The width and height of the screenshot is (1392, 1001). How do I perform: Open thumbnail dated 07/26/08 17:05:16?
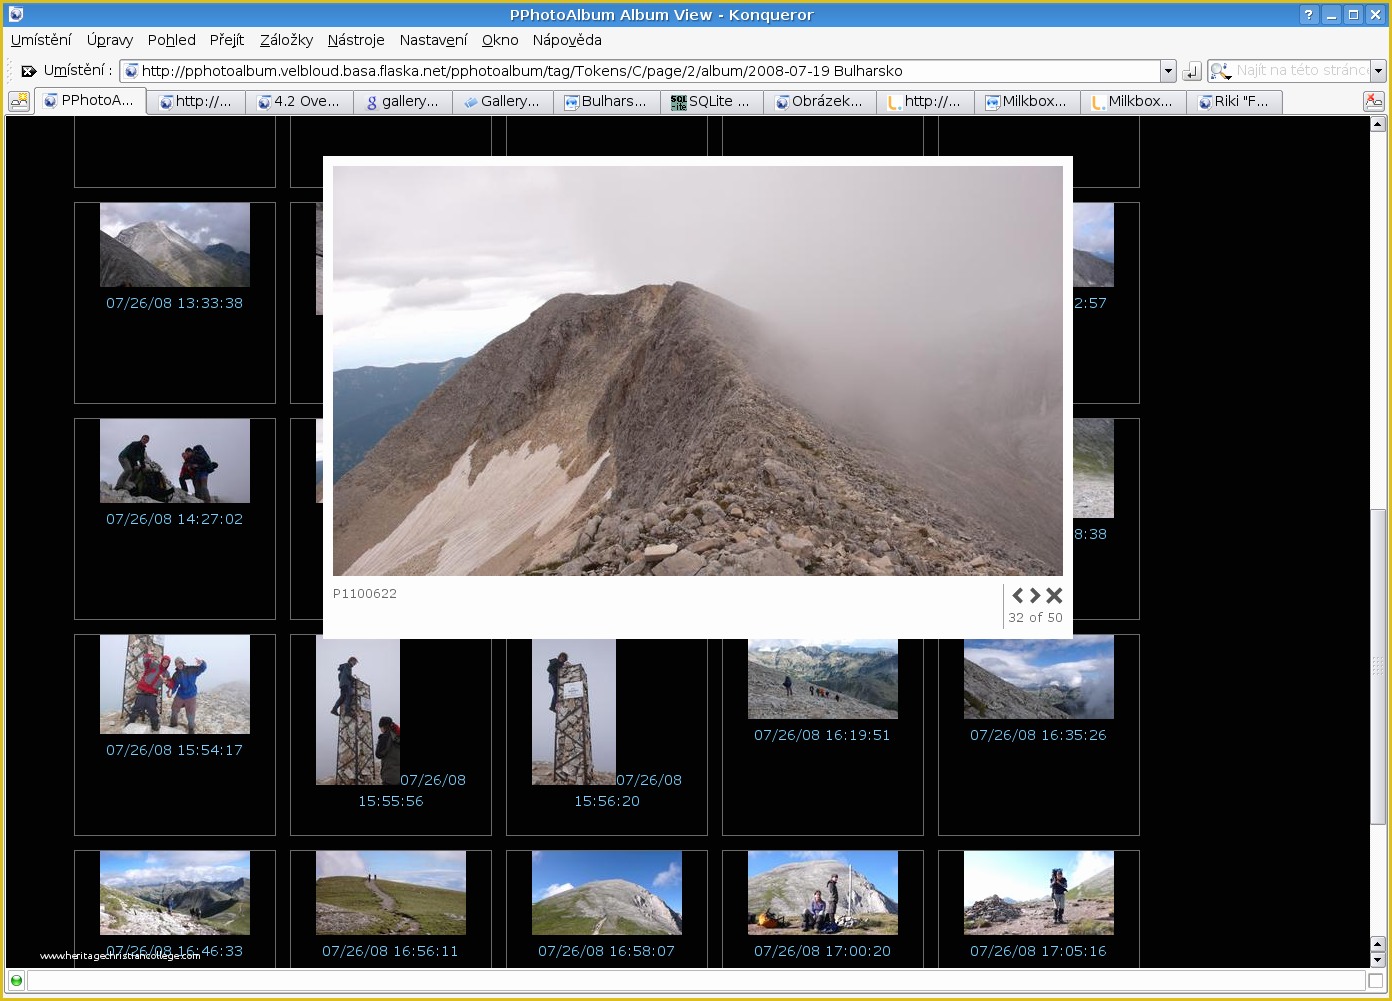(1039, 893)
